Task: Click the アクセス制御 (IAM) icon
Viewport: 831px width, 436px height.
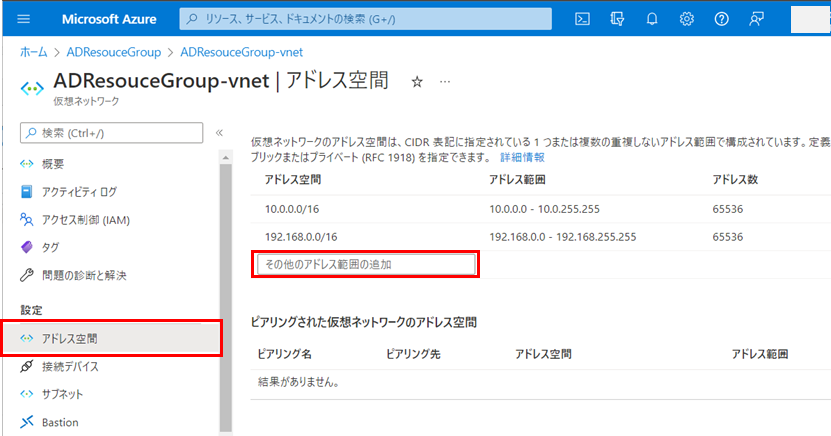Action: click(26, 219)
